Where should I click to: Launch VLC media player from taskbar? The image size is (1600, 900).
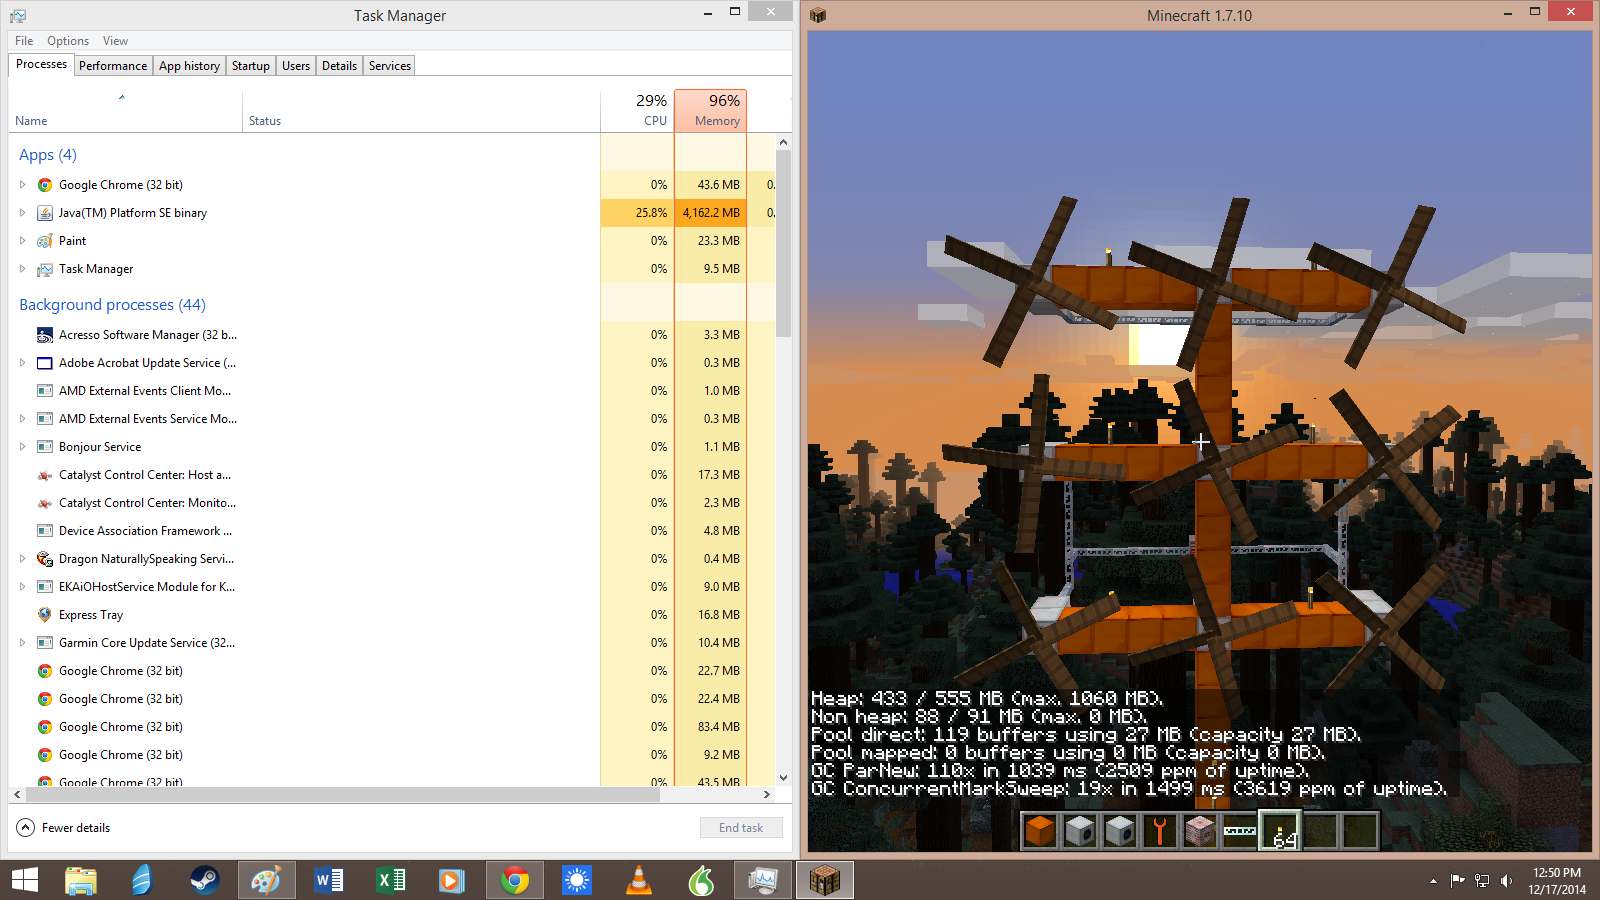[638, 880]
